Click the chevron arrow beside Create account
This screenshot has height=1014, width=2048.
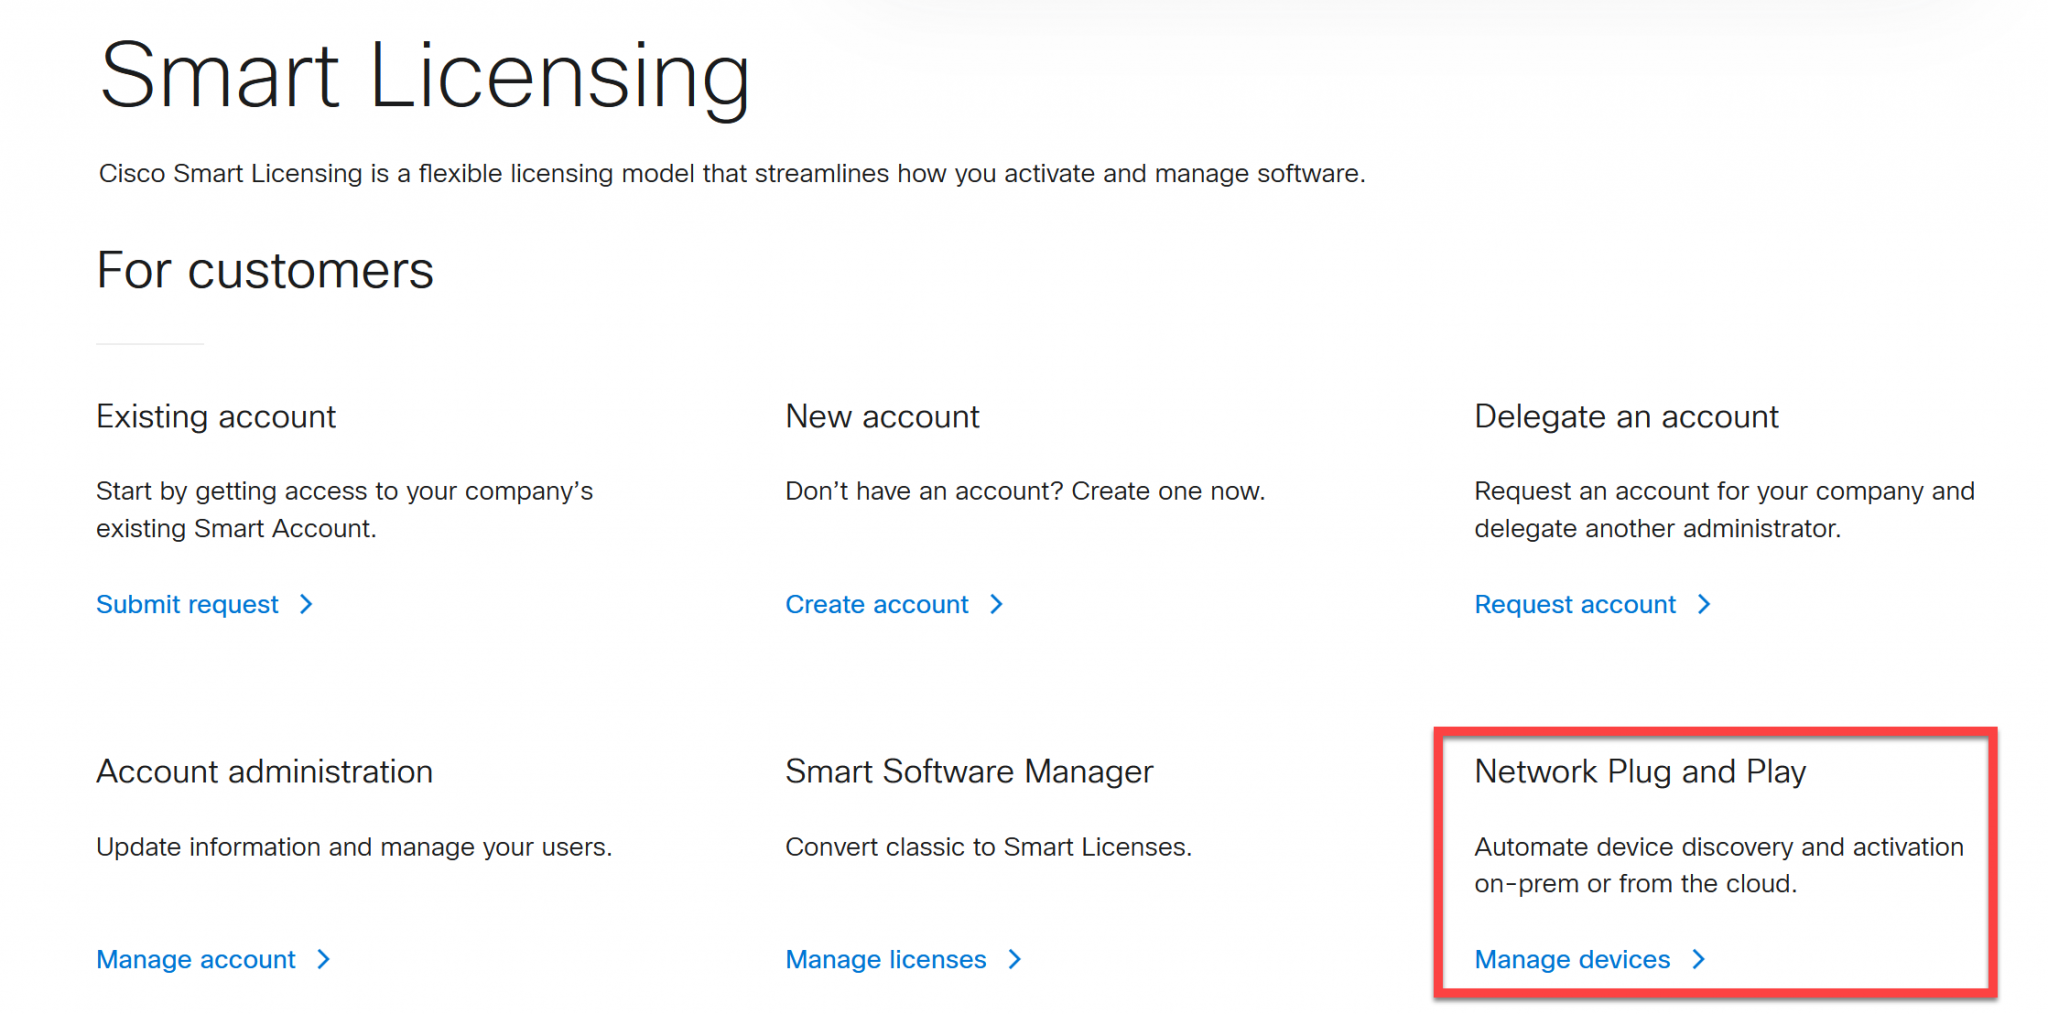coord(997,604)
